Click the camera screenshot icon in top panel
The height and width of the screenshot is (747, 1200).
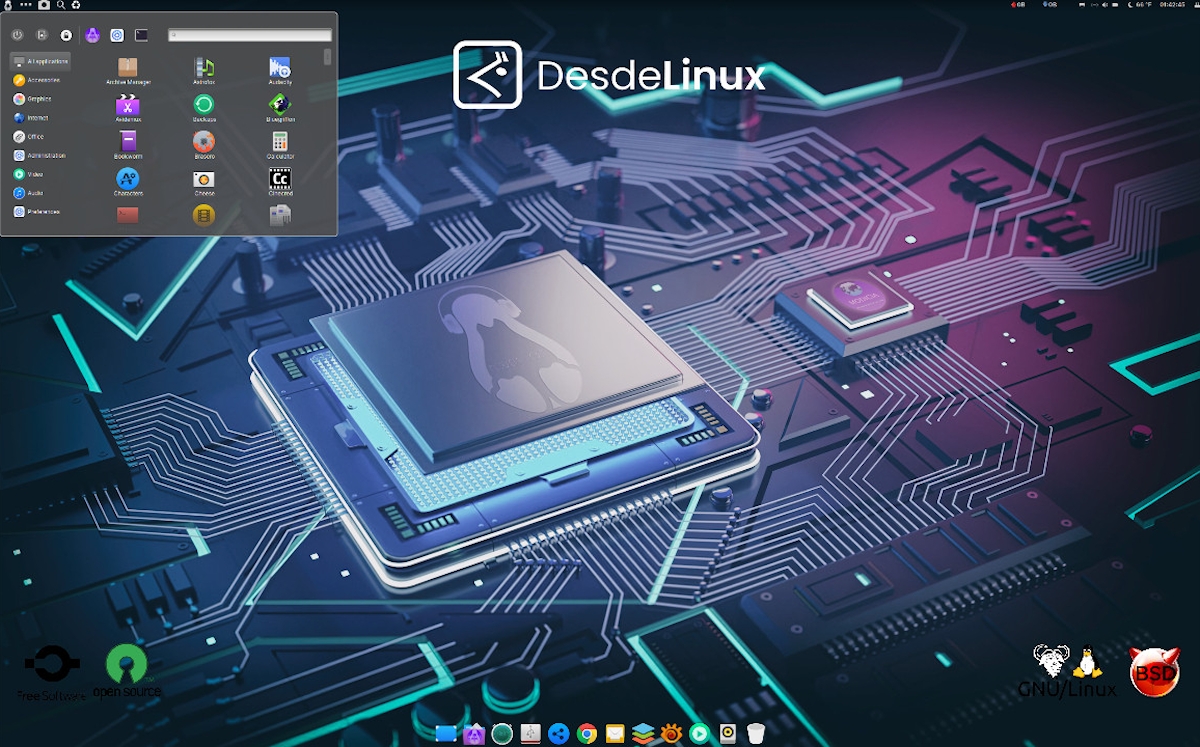click(43, 5)
